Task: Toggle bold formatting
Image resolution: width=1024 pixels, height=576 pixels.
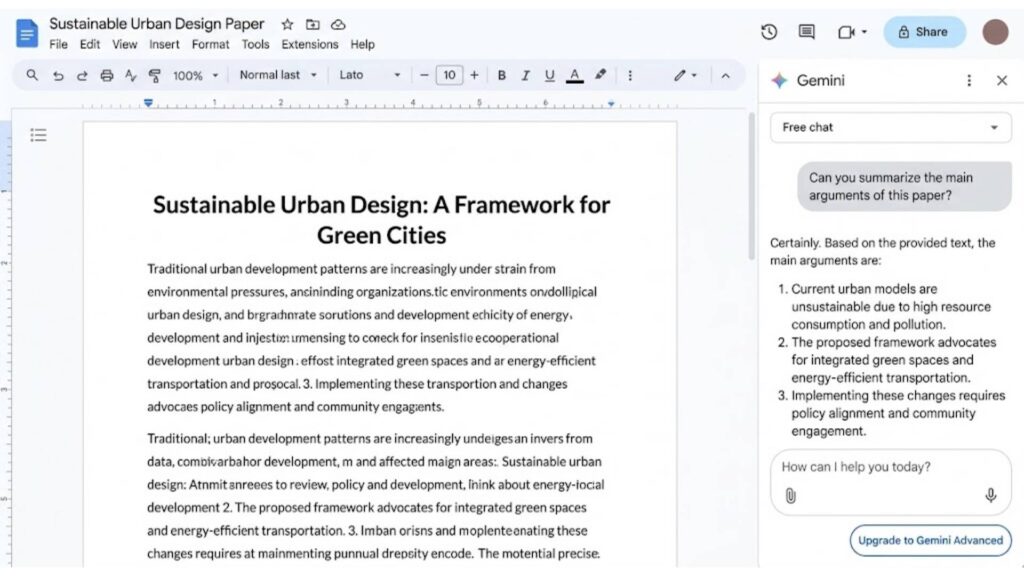Action: pos(502,75)
